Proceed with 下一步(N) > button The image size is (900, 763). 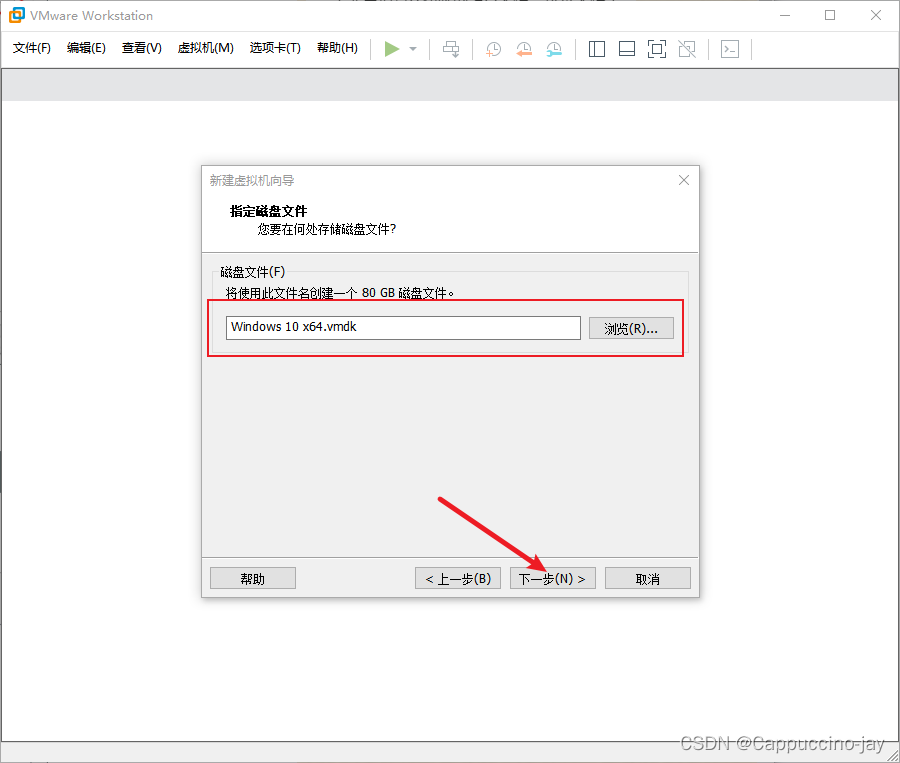coord(552,579)
